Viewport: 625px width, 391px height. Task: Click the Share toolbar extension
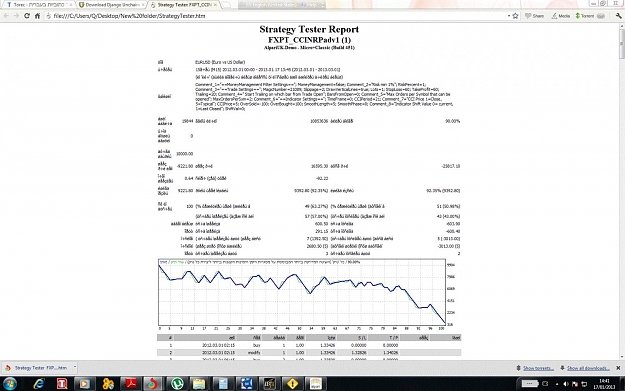pos(535,16)
